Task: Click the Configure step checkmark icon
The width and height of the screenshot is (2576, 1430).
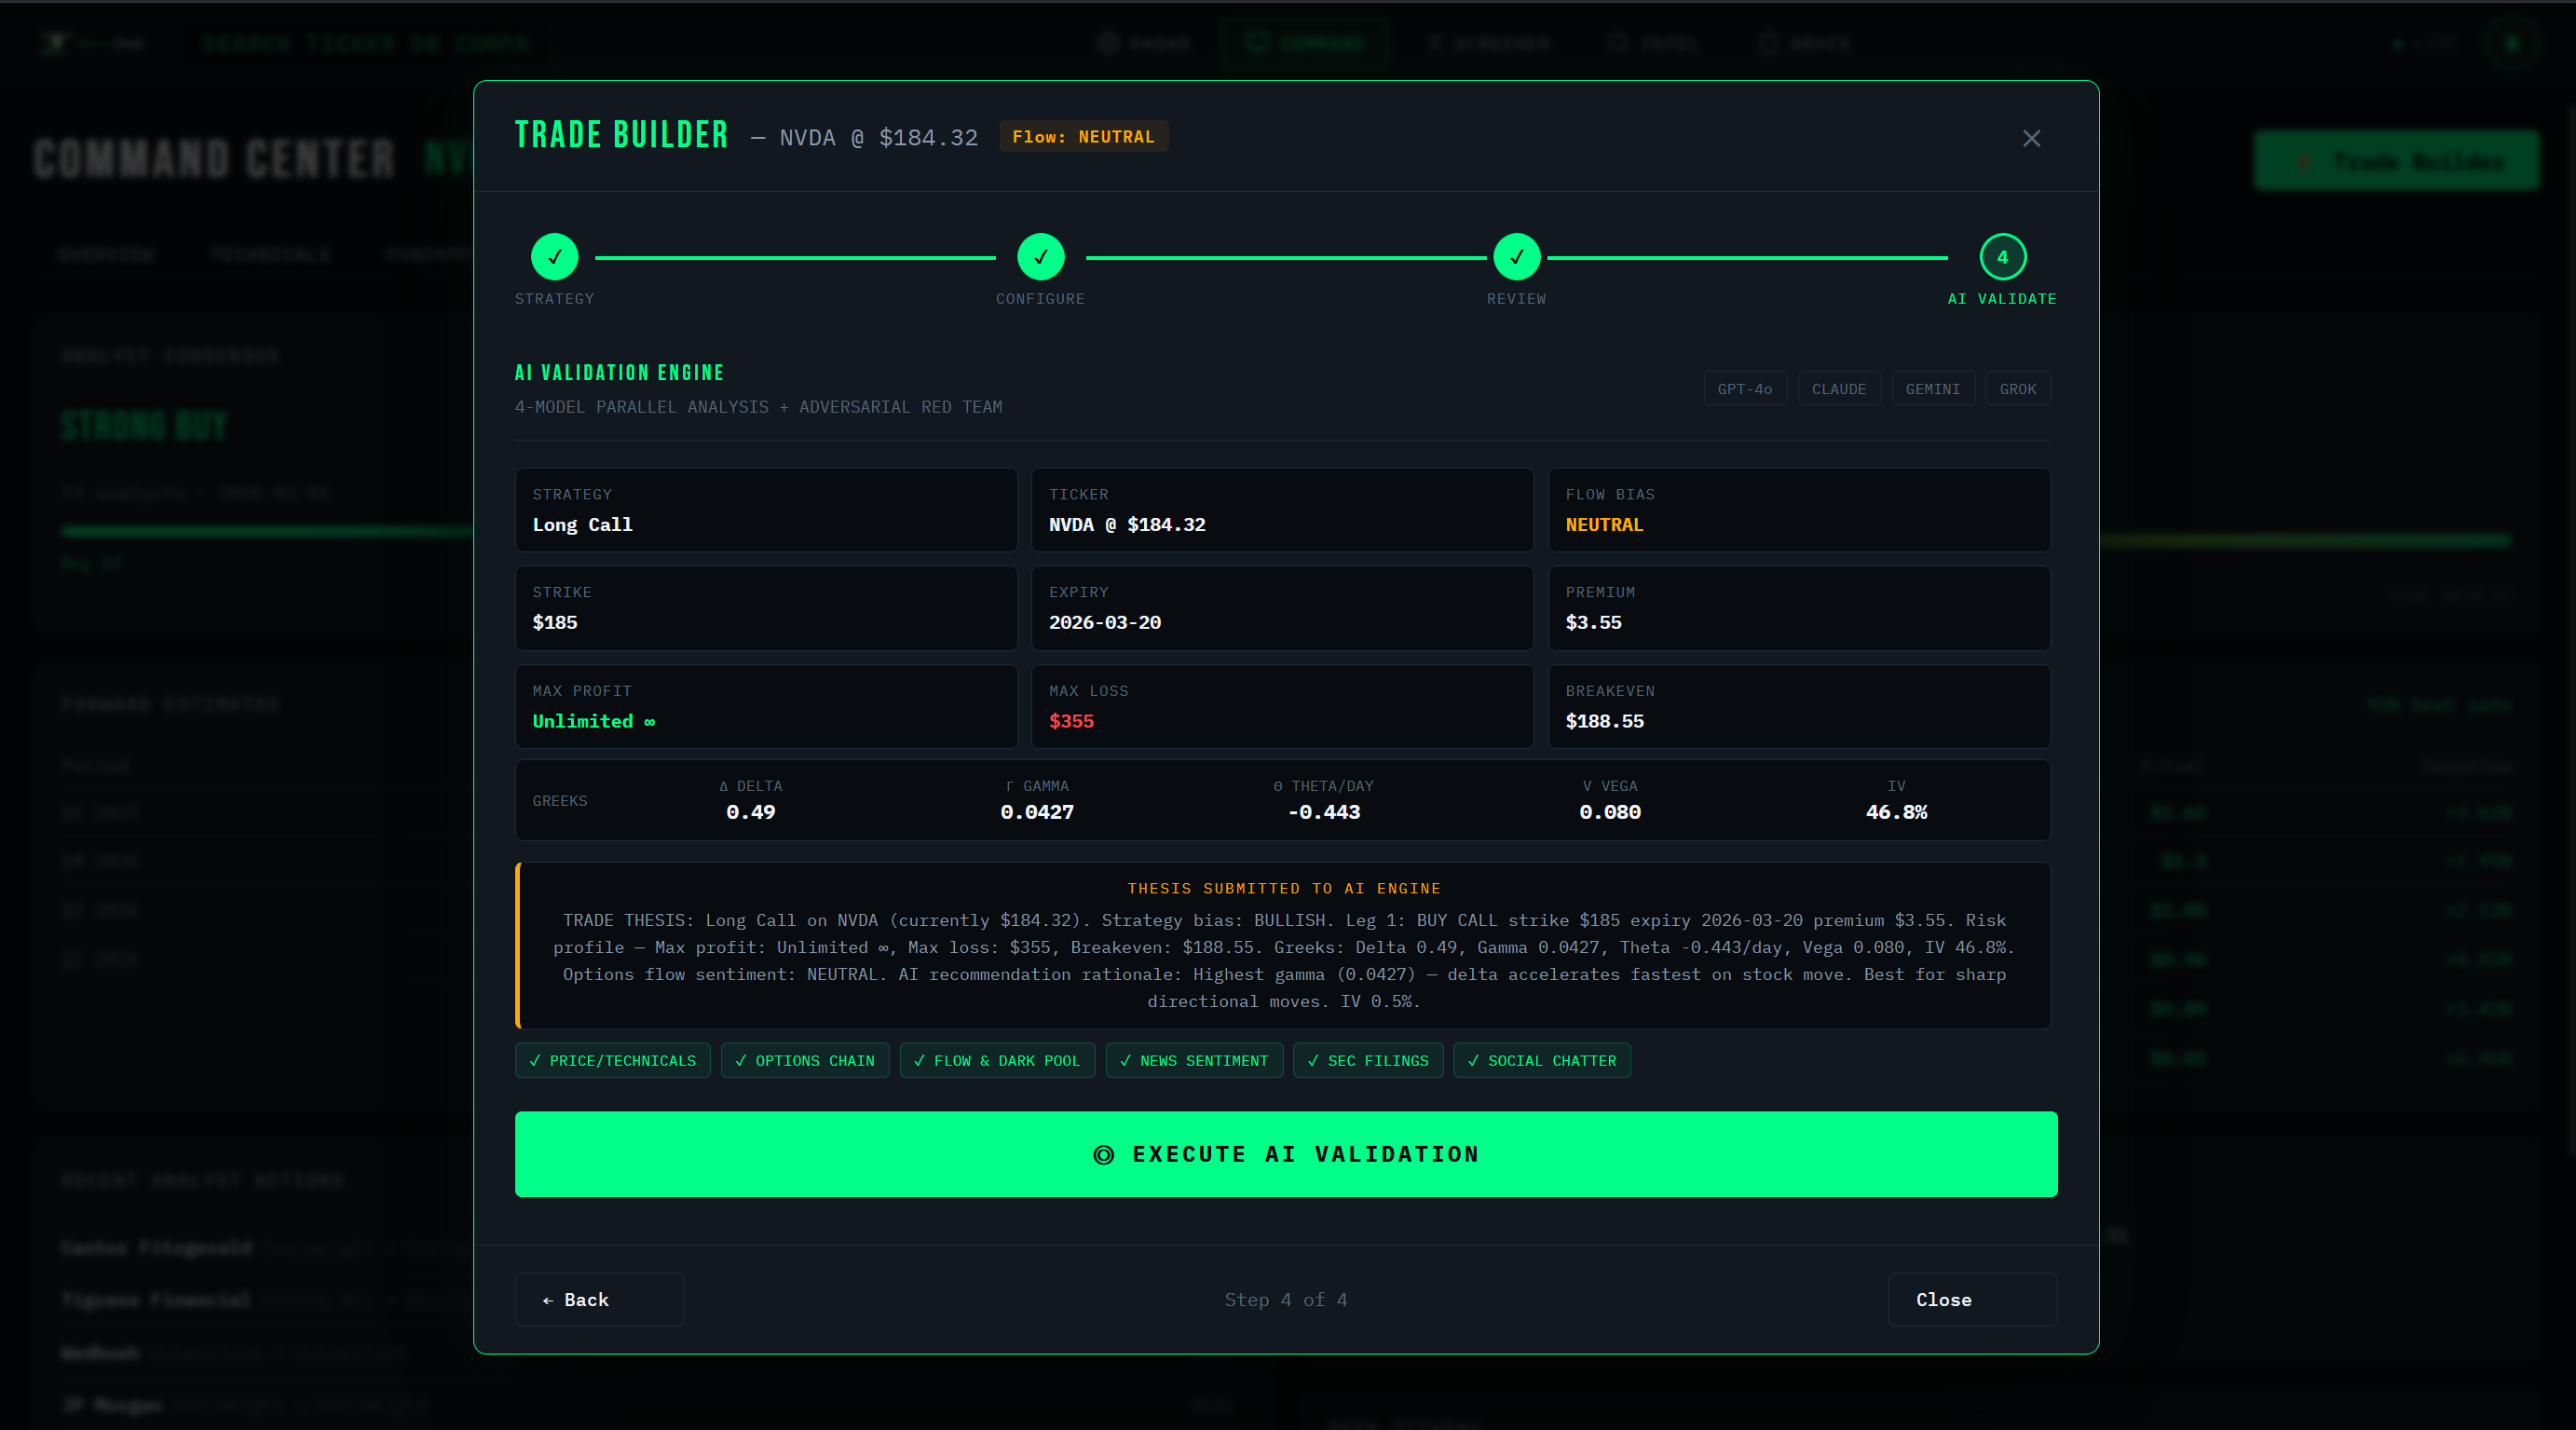Action: pos(1040,257)
